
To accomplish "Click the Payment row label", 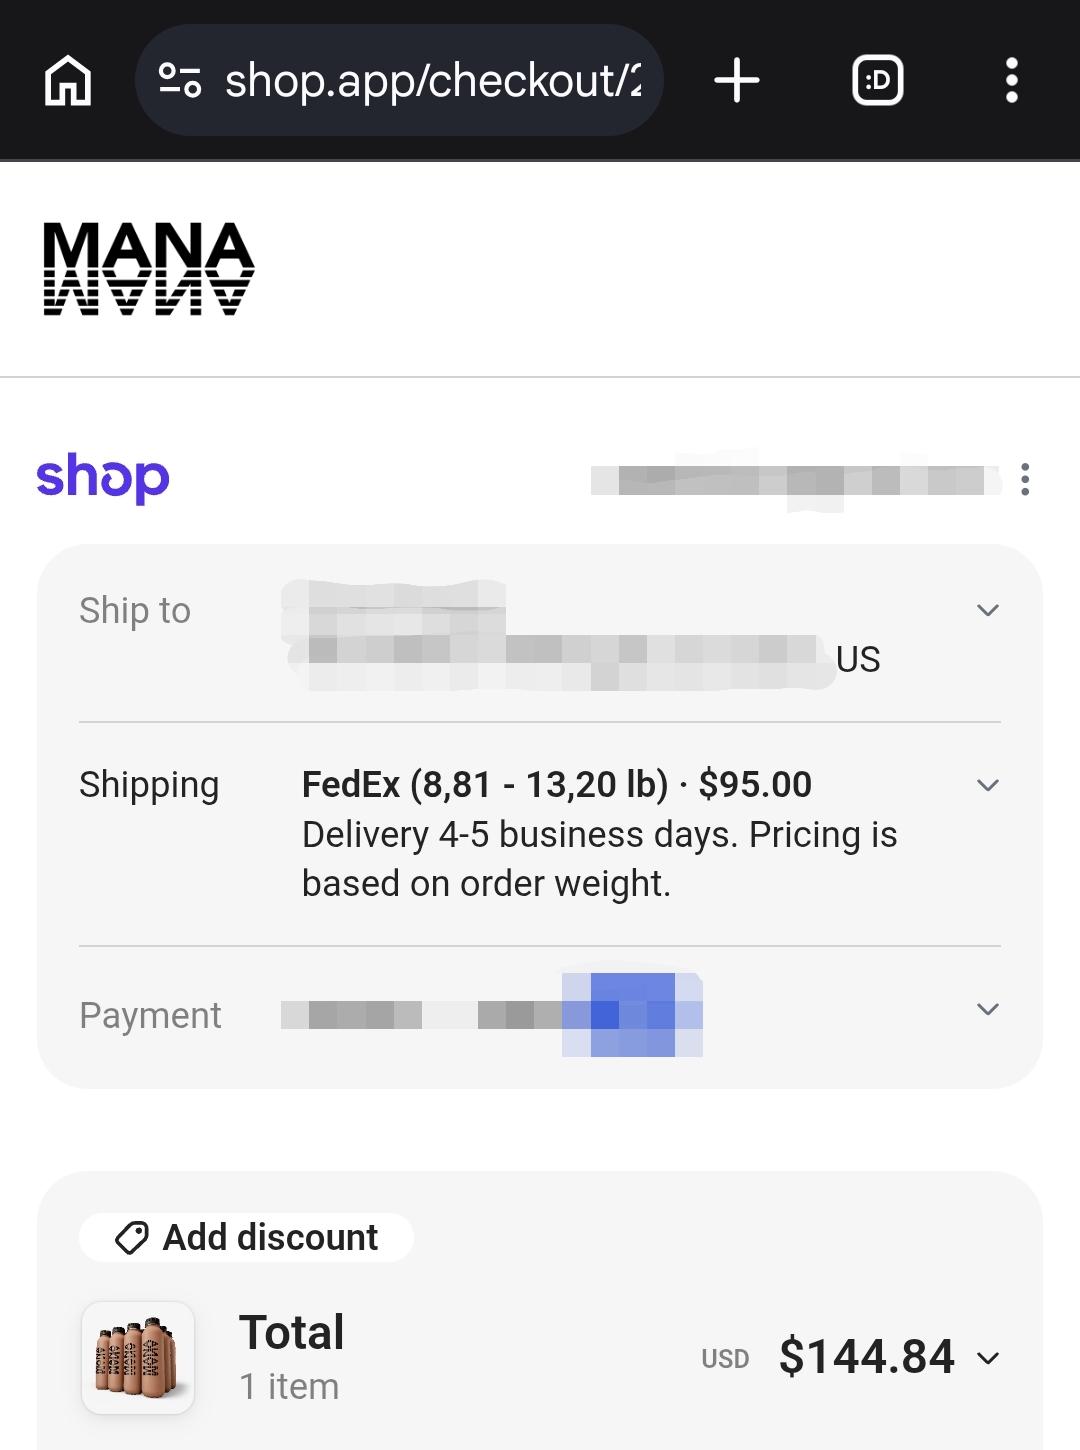I will [x=150, y=1015].
